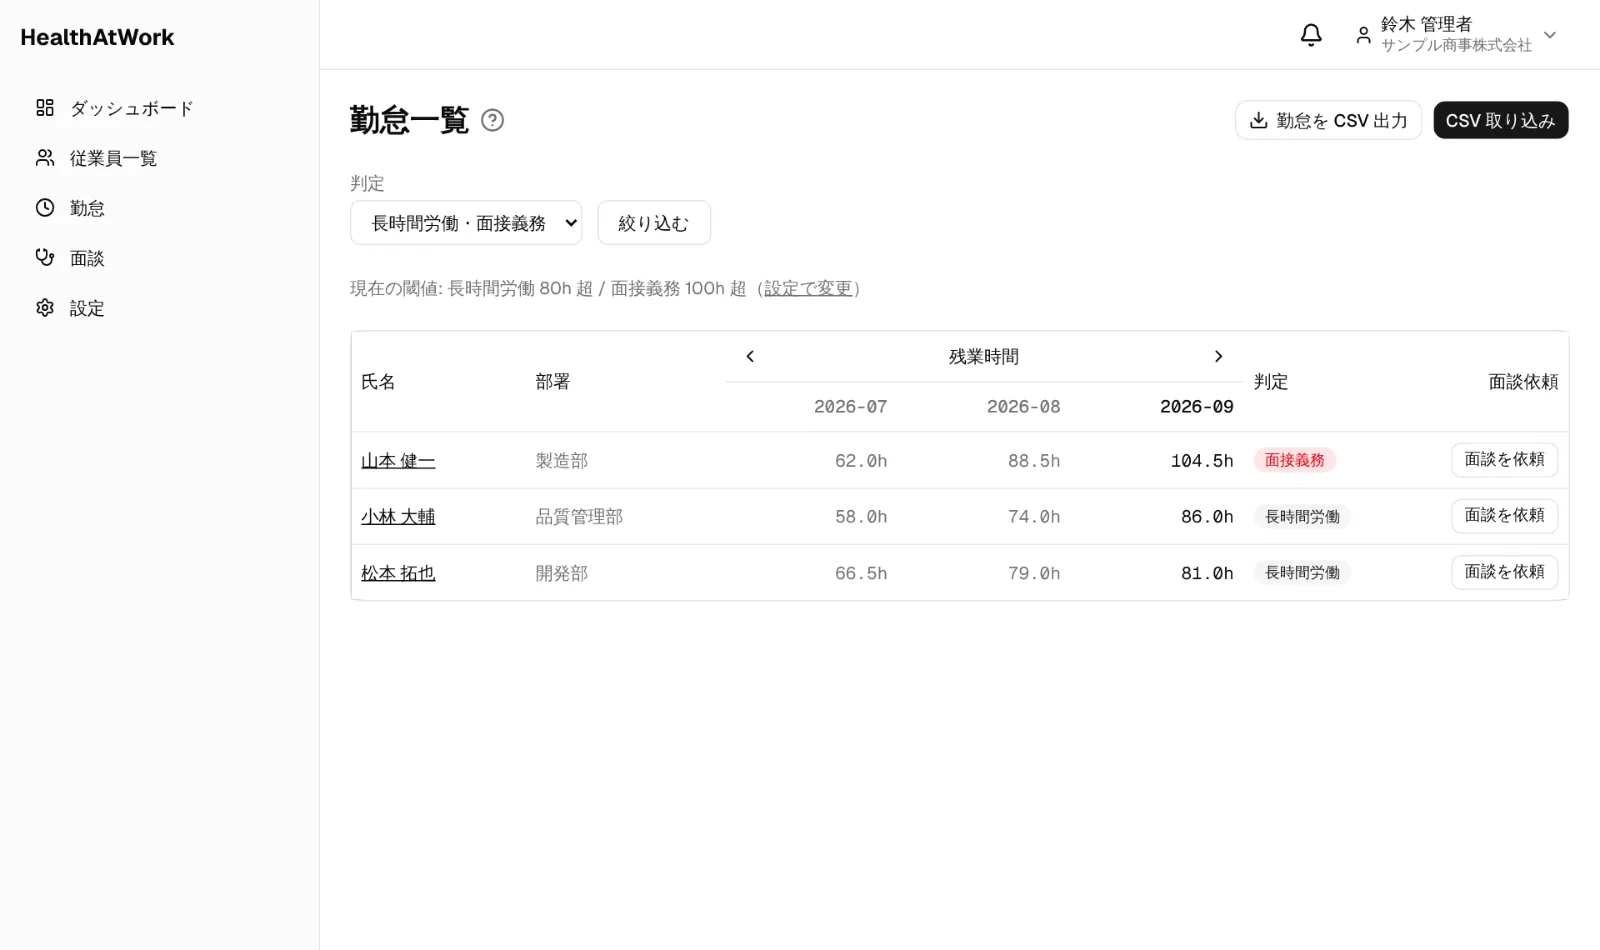Show next months with the right chevron
This screenshot has height=950, width=1600.
pos(1218,356)
